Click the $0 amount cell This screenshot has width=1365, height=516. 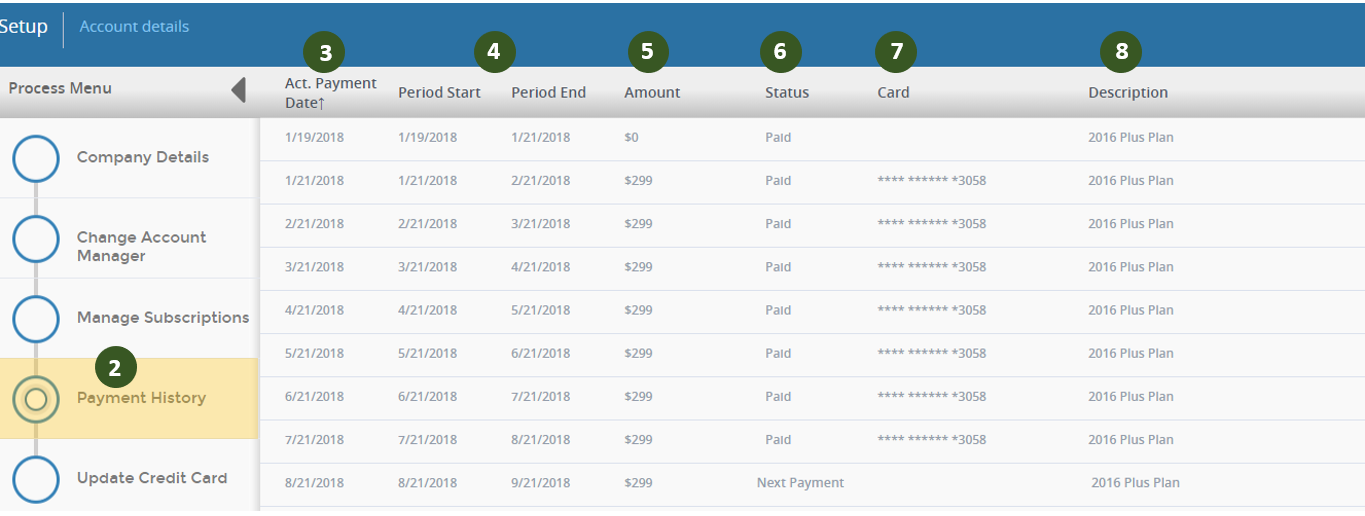(631, 138)
